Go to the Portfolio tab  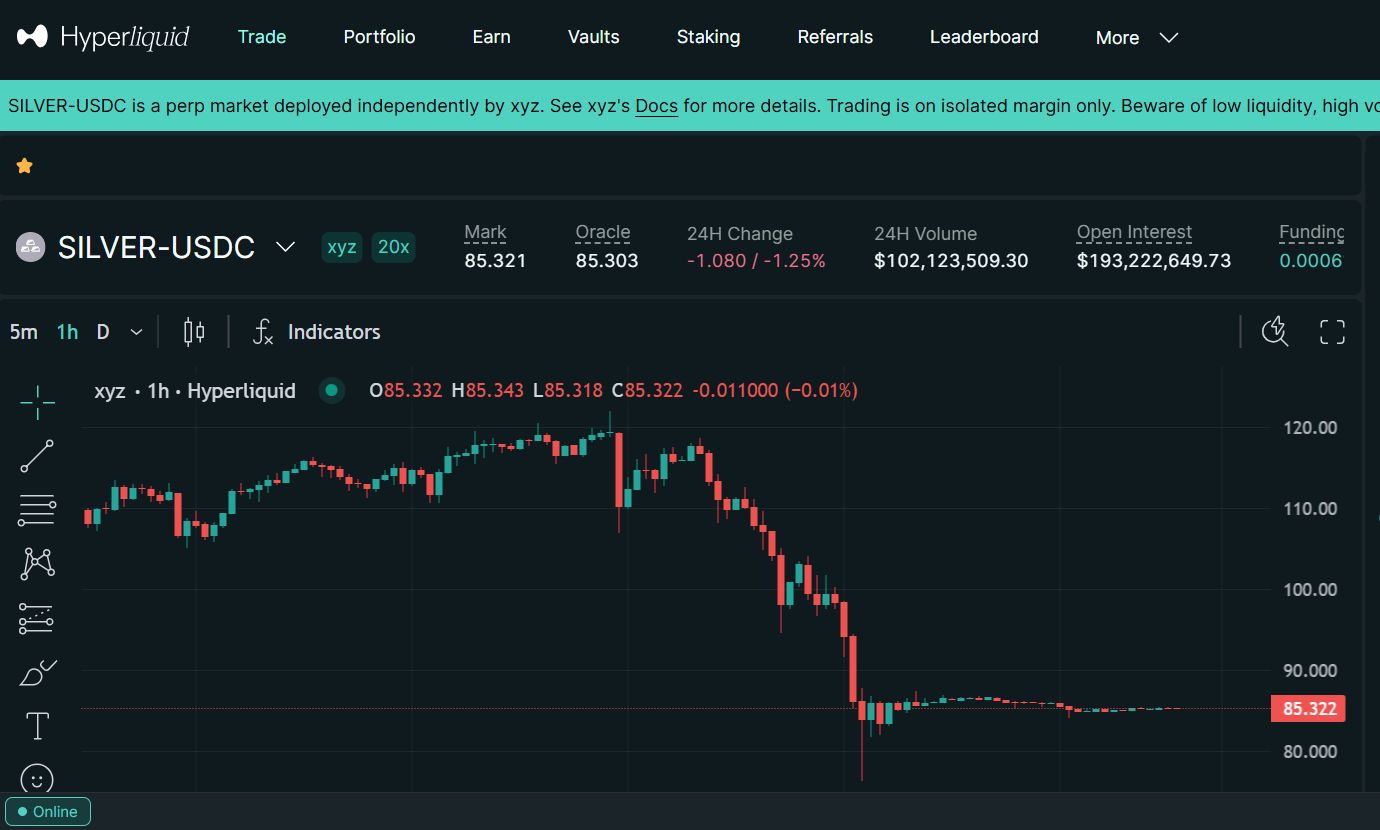click(x=379, y=37)
